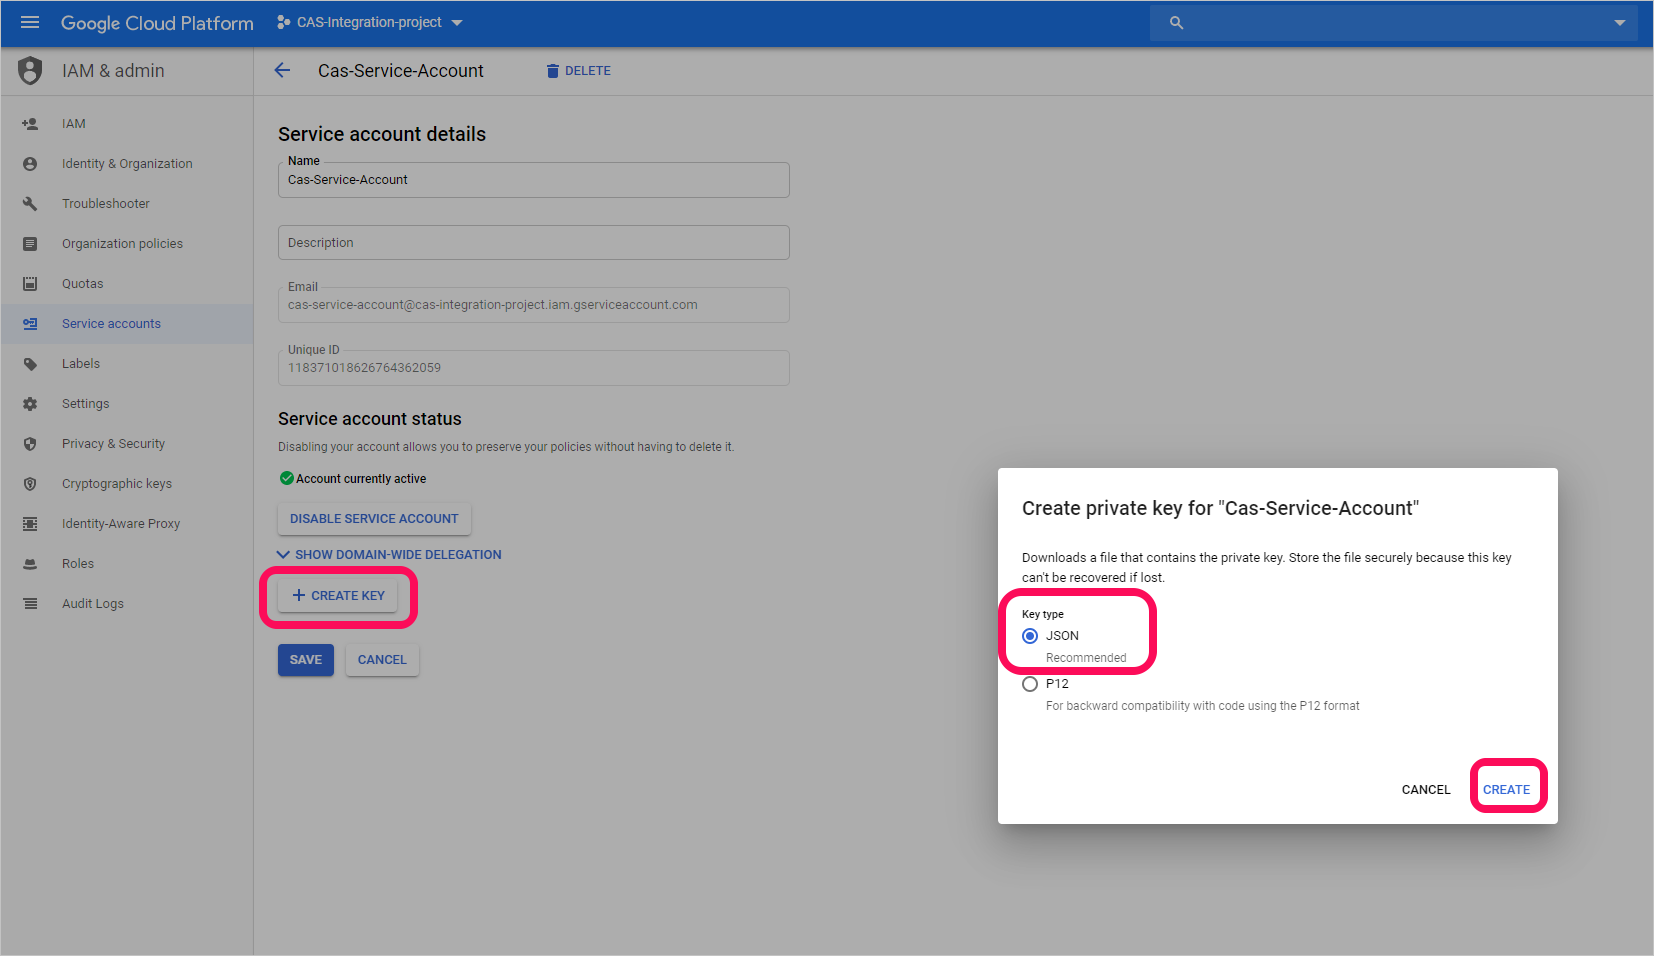
Task: Click the IAM & admin shield icon
Action: point(31,70)
